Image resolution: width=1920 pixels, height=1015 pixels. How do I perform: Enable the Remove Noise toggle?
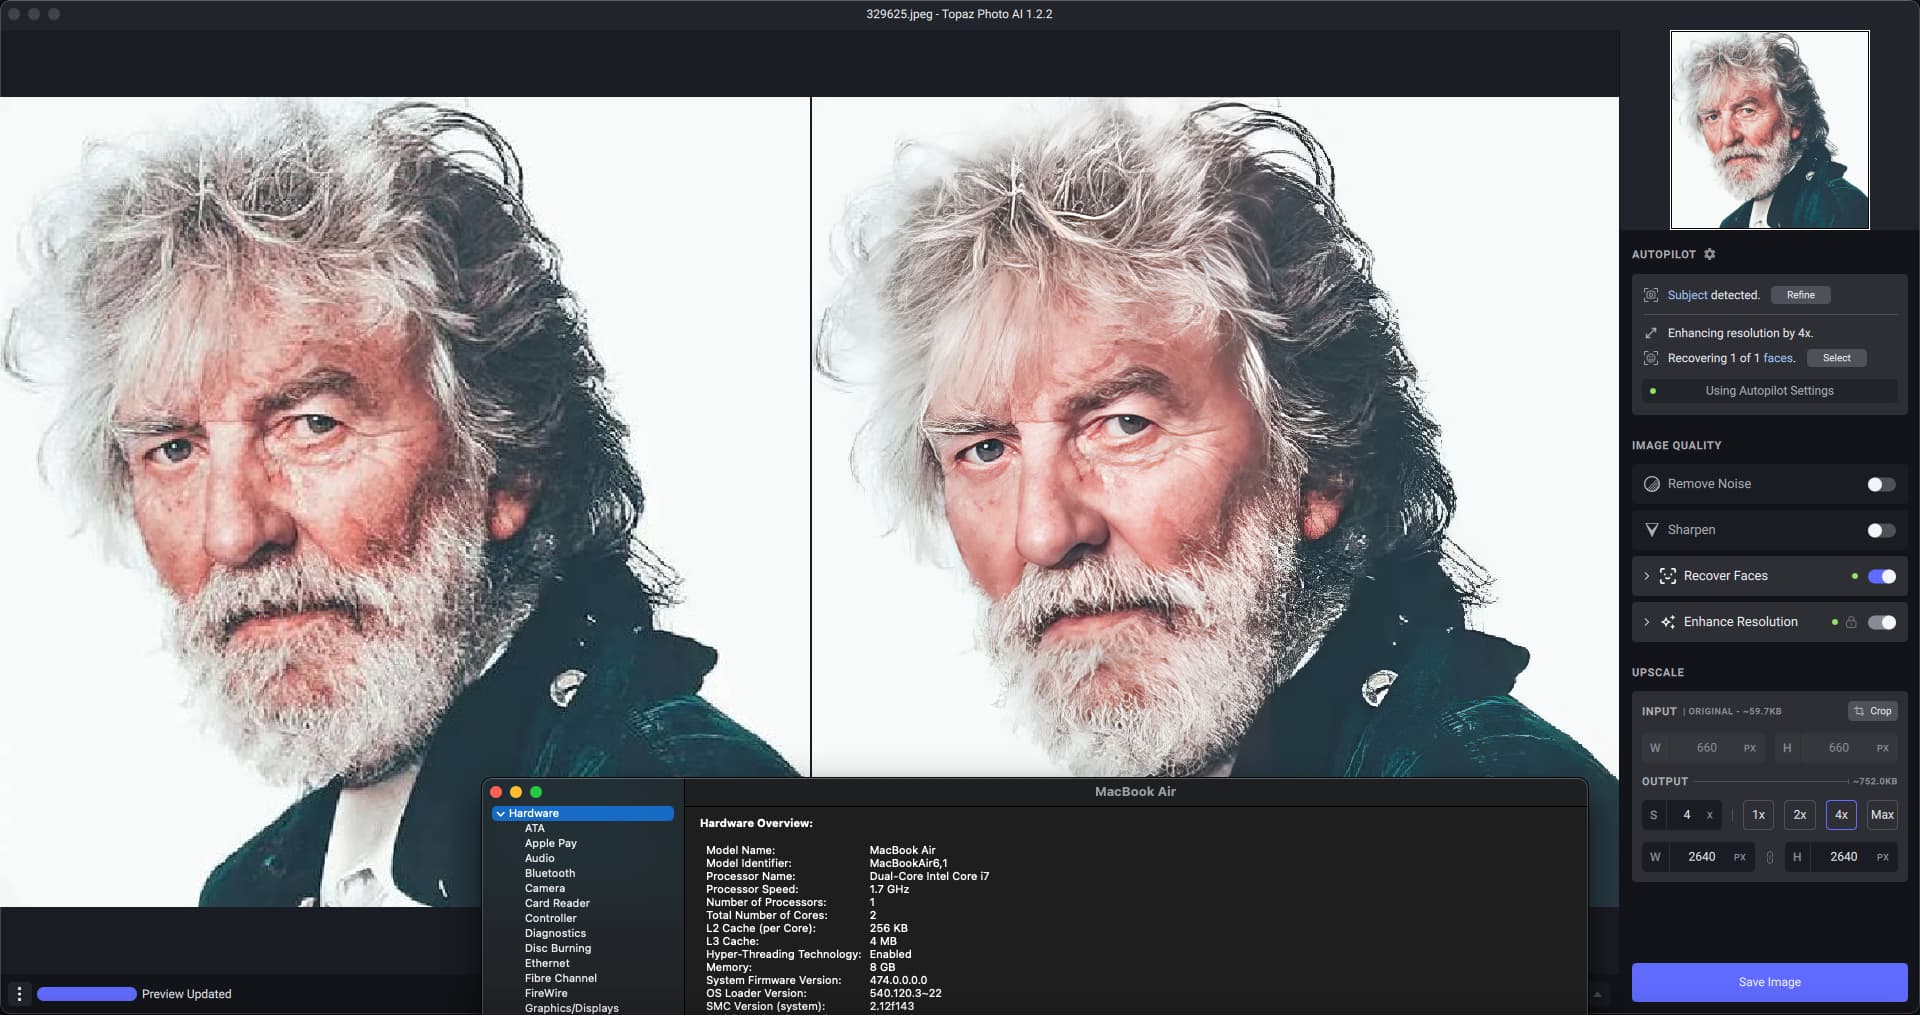[1880, 484]
